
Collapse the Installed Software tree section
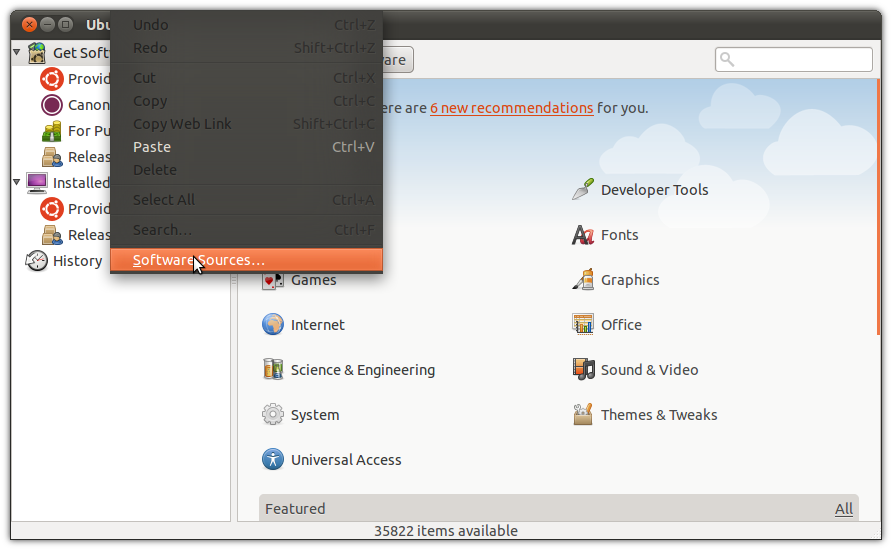pos(16,182)
